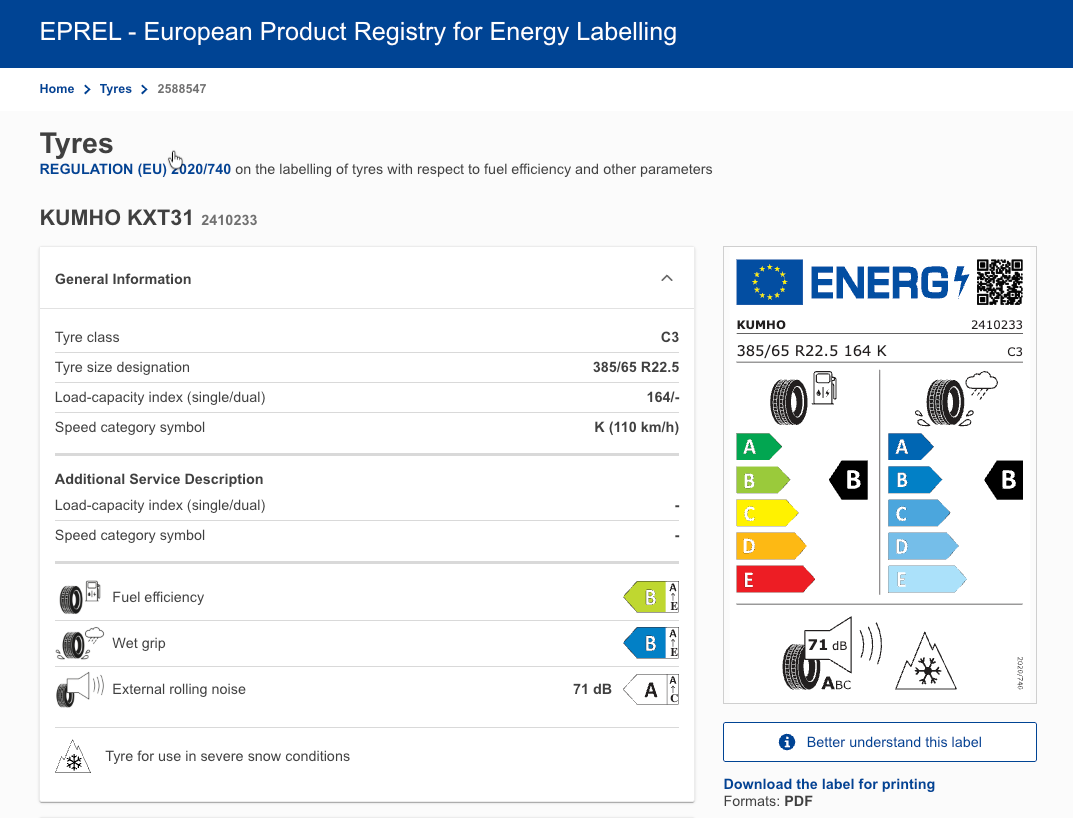1073x818 pixels.
Task: Click the EU flag on energy label
Action: pos(769,282)
